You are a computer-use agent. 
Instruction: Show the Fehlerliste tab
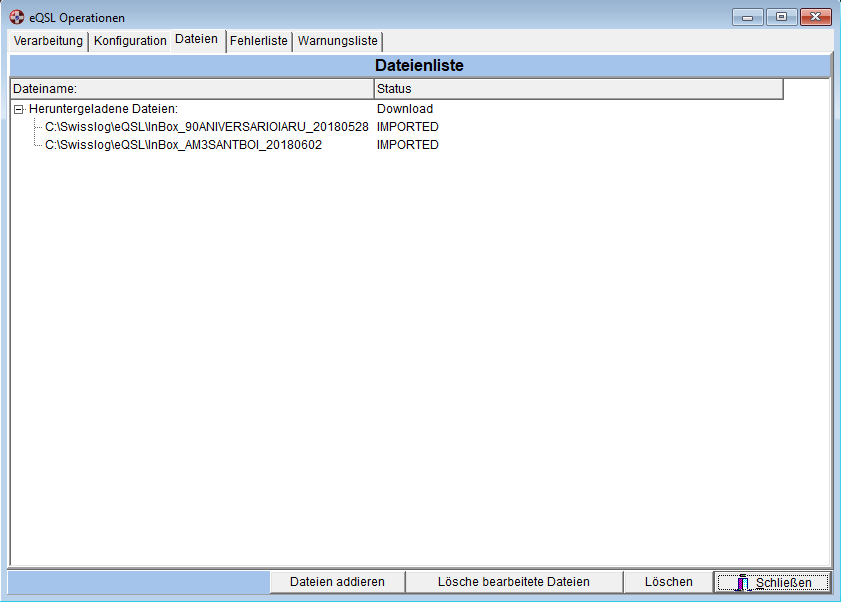point(259,41)
